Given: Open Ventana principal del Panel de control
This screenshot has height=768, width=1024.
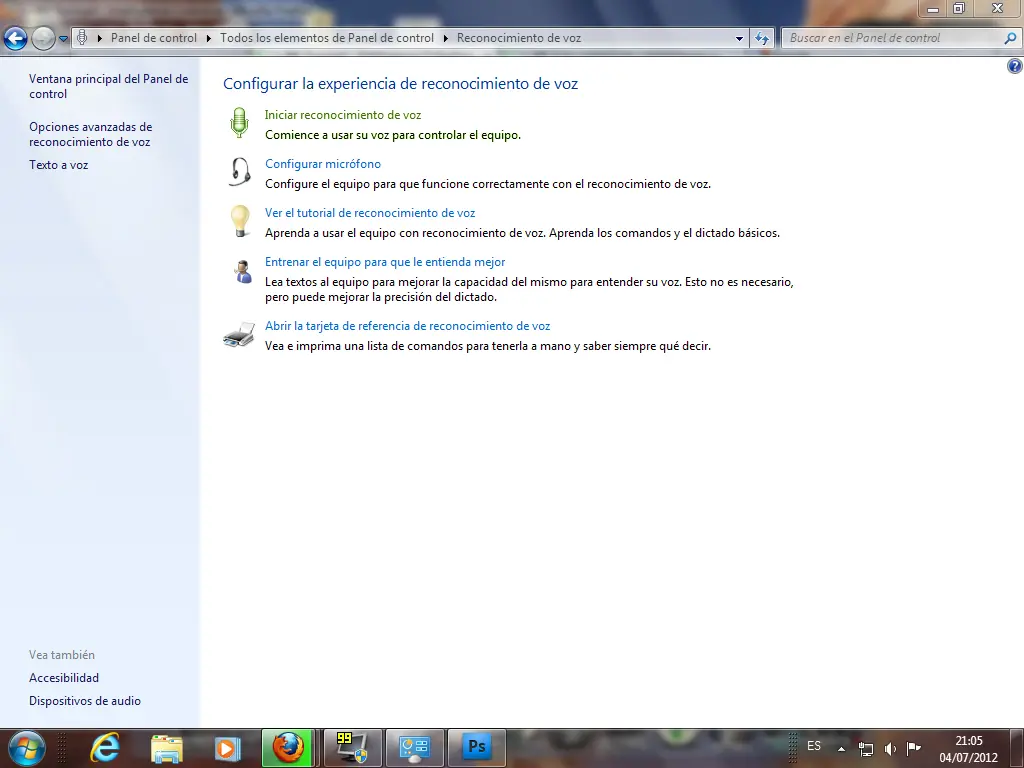Looking at the screenshot, I should click(108, 86).
